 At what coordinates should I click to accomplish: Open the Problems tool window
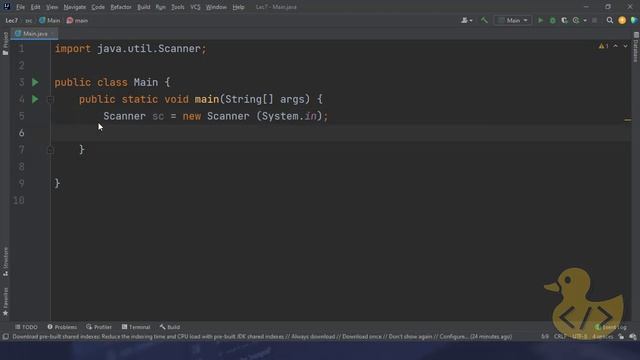click(x=62, y=327)
